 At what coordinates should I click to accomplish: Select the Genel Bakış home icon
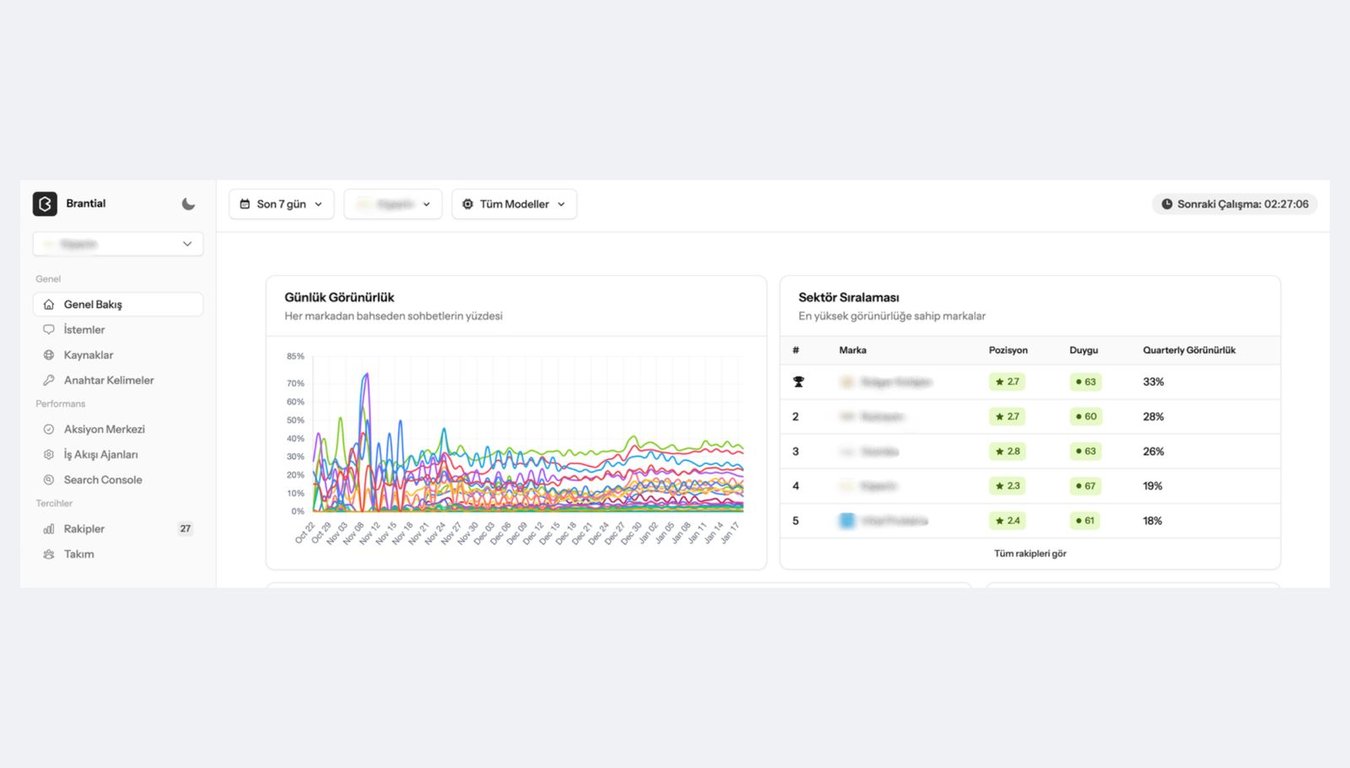(47, 304)
